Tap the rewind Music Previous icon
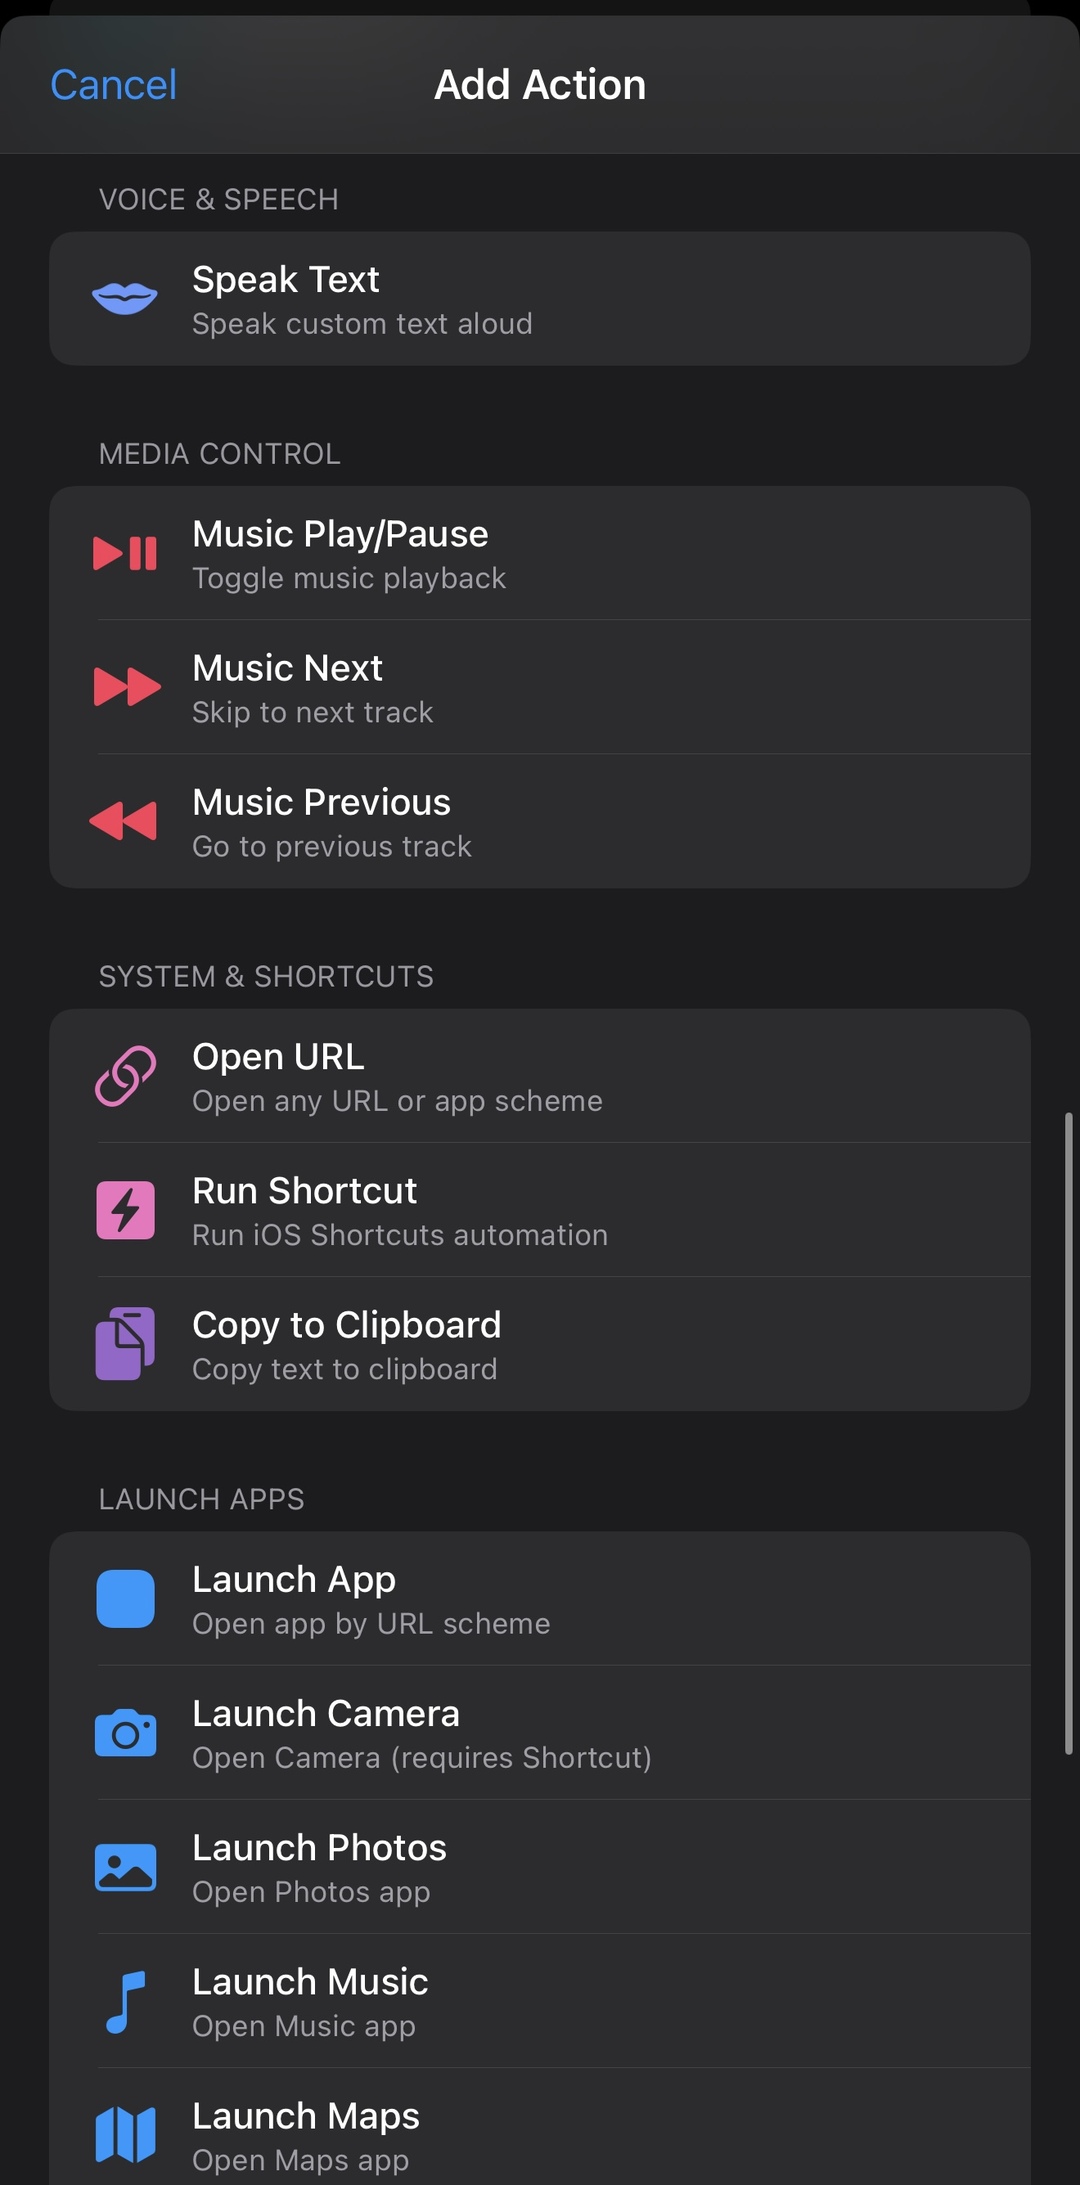This screenshot has height=2185, width=1080. (x=124, y=821)
